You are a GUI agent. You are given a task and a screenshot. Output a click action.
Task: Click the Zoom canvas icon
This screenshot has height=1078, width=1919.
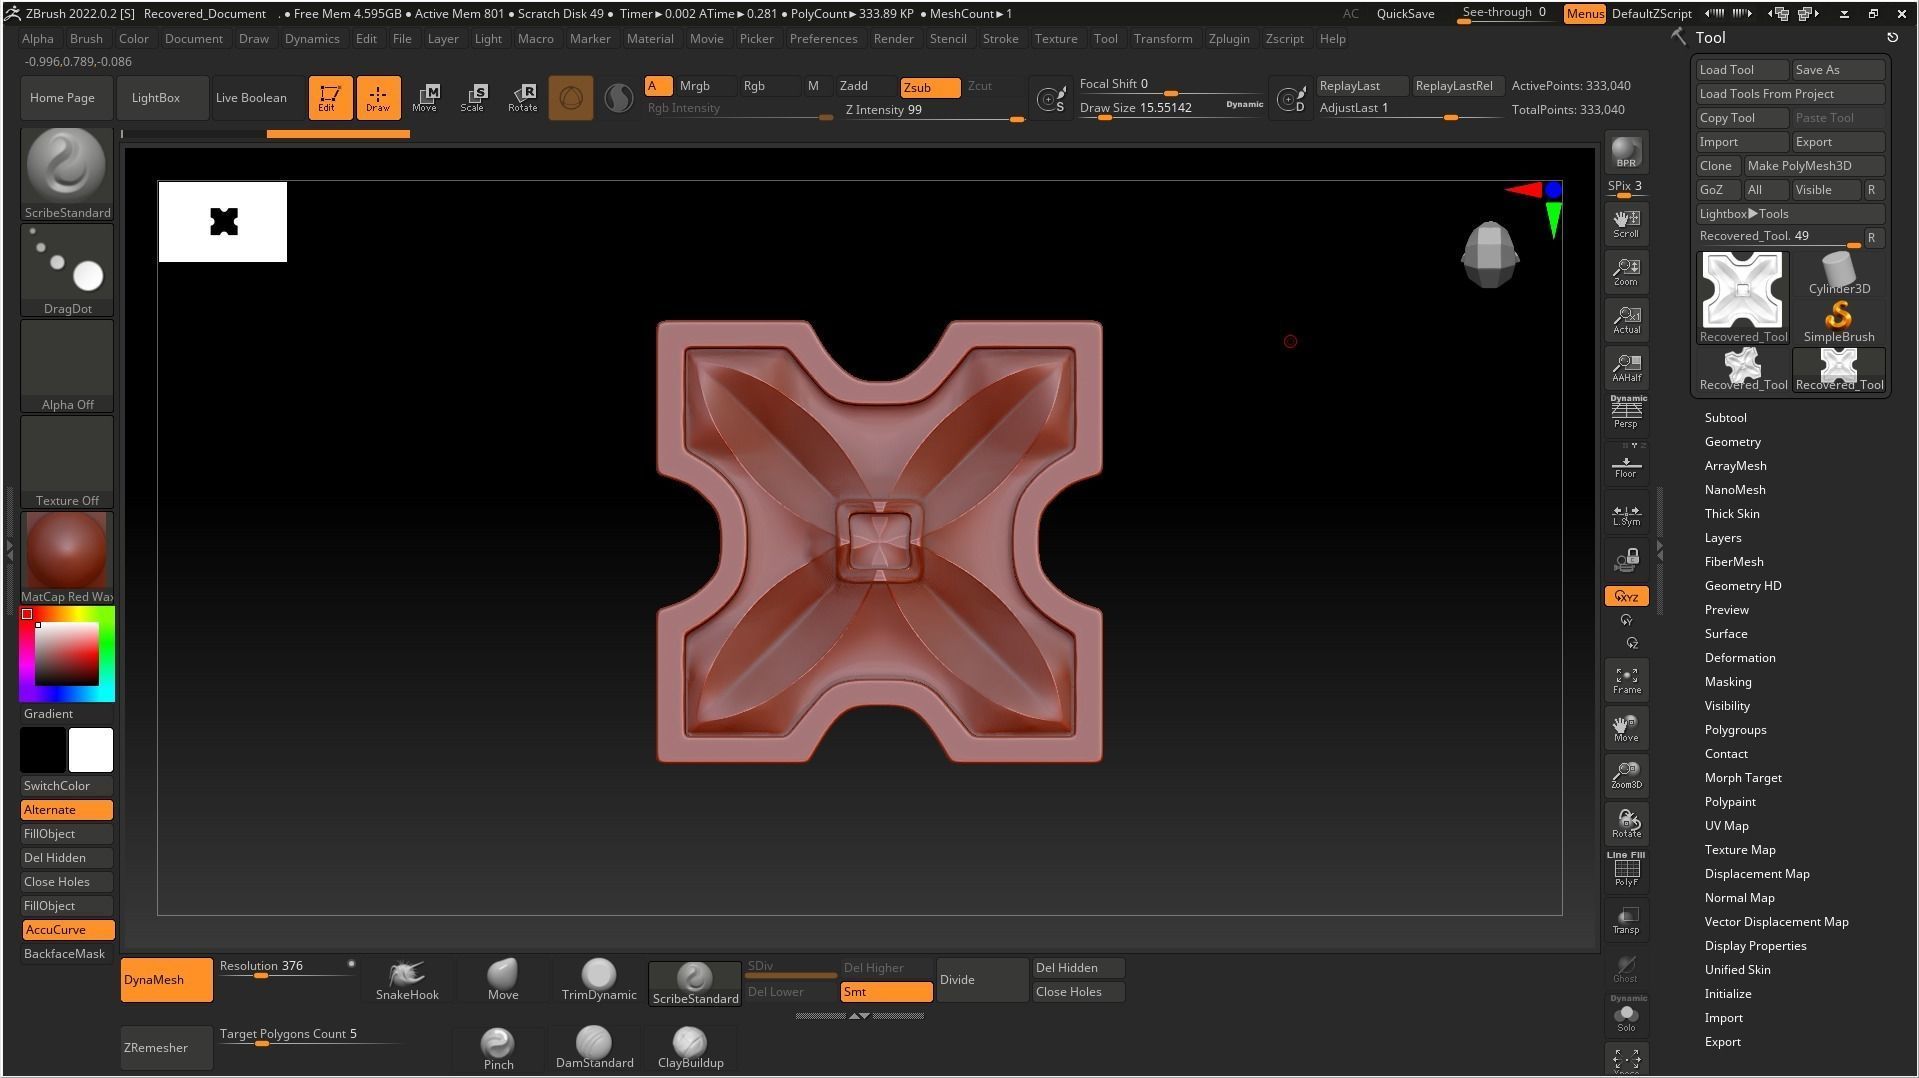(x=1626, y=272)
